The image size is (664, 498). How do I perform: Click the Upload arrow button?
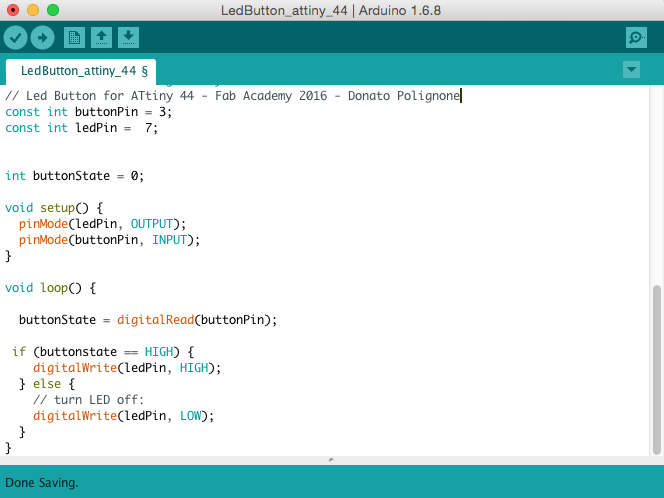pos(42,38)
